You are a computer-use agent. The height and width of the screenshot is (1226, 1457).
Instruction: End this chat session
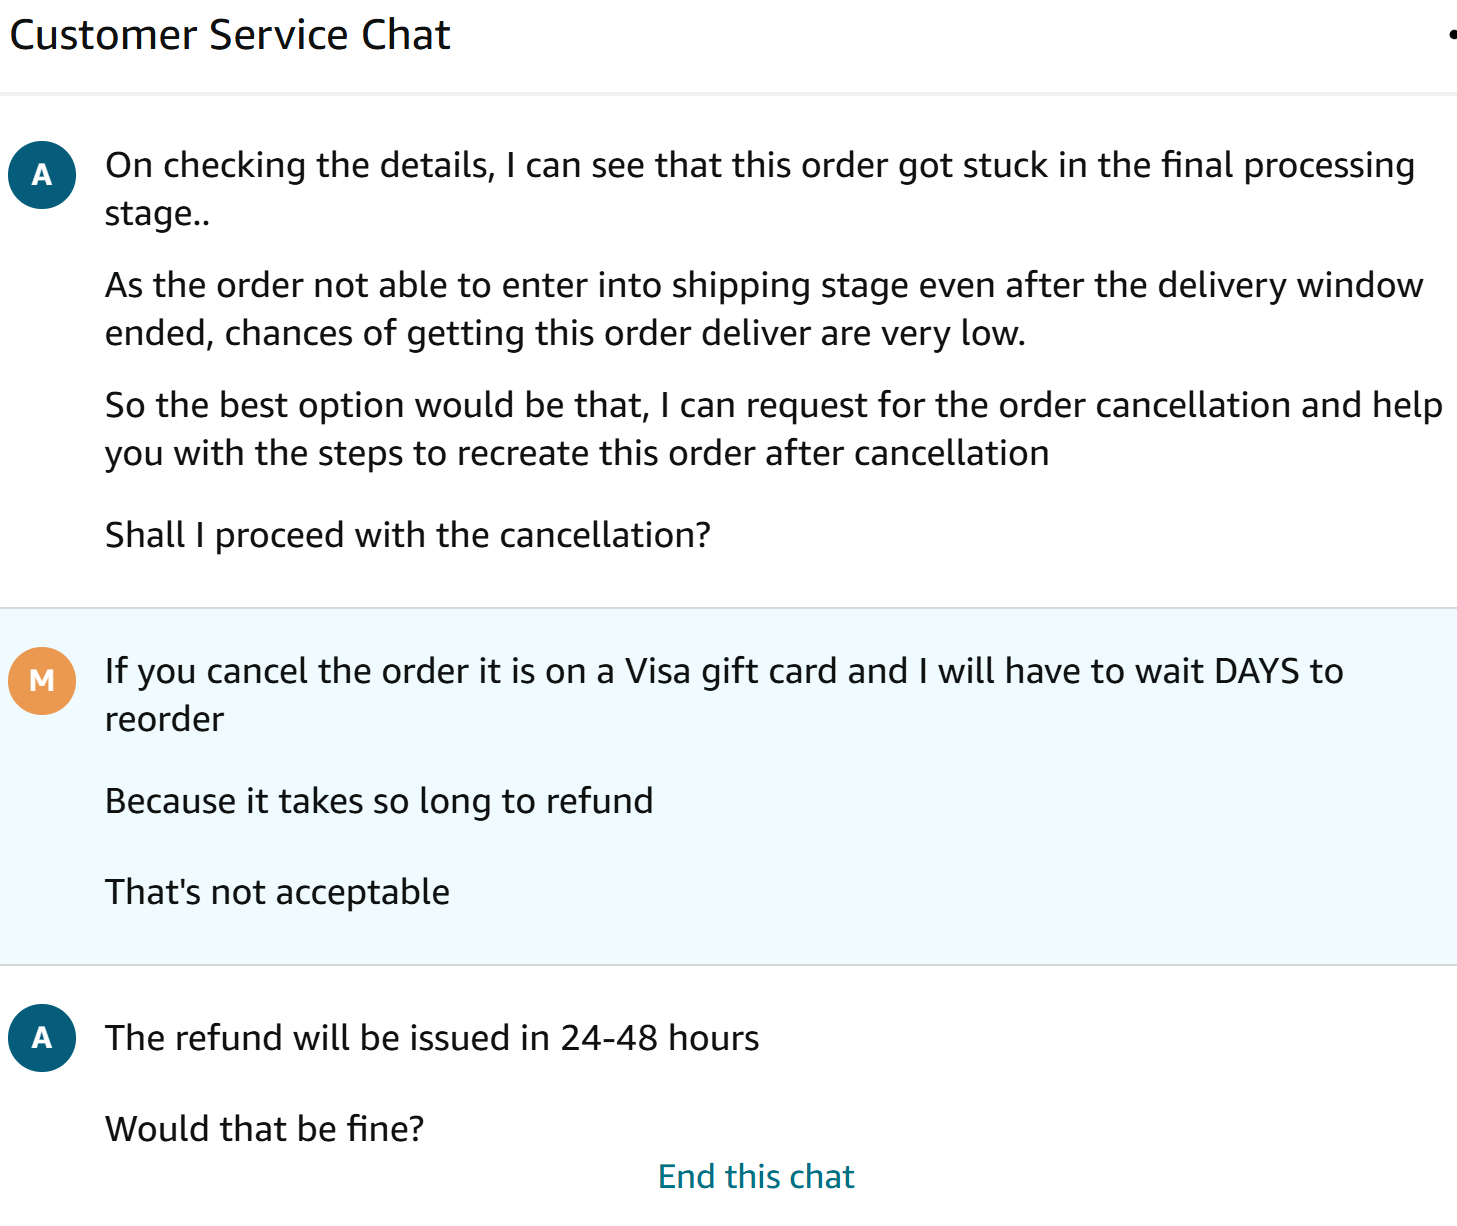pos(756,1177)
